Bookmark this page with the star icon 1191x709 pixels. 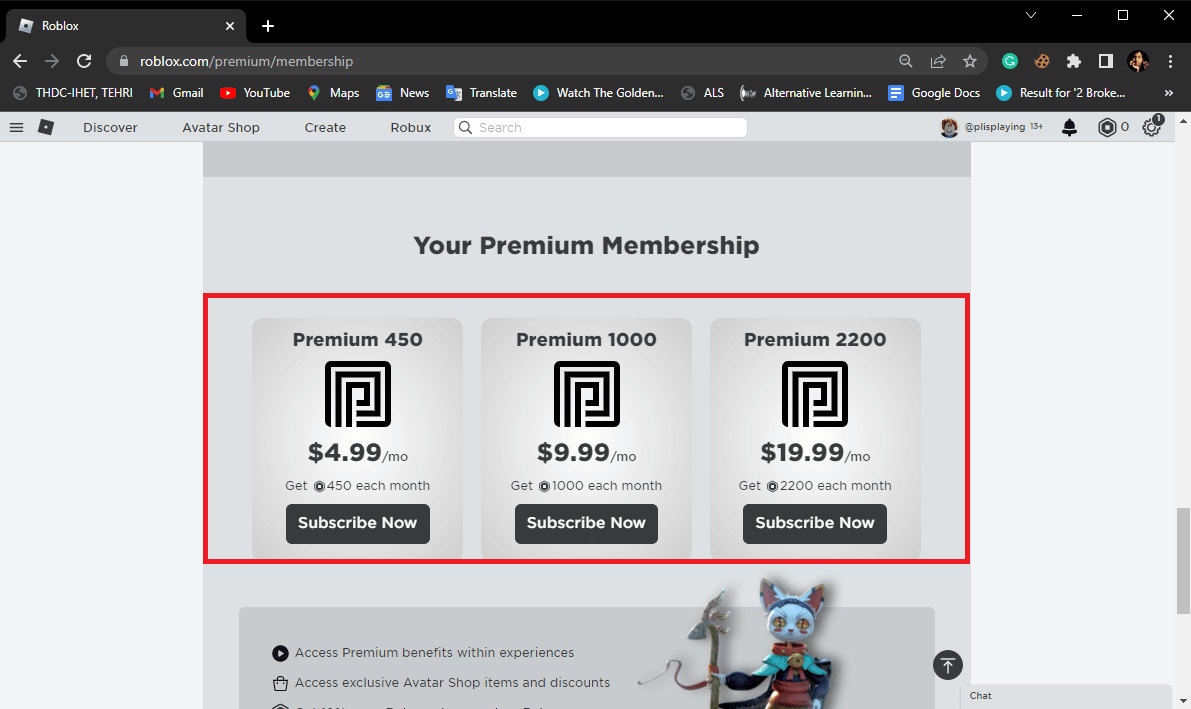(x=970, y=61)
